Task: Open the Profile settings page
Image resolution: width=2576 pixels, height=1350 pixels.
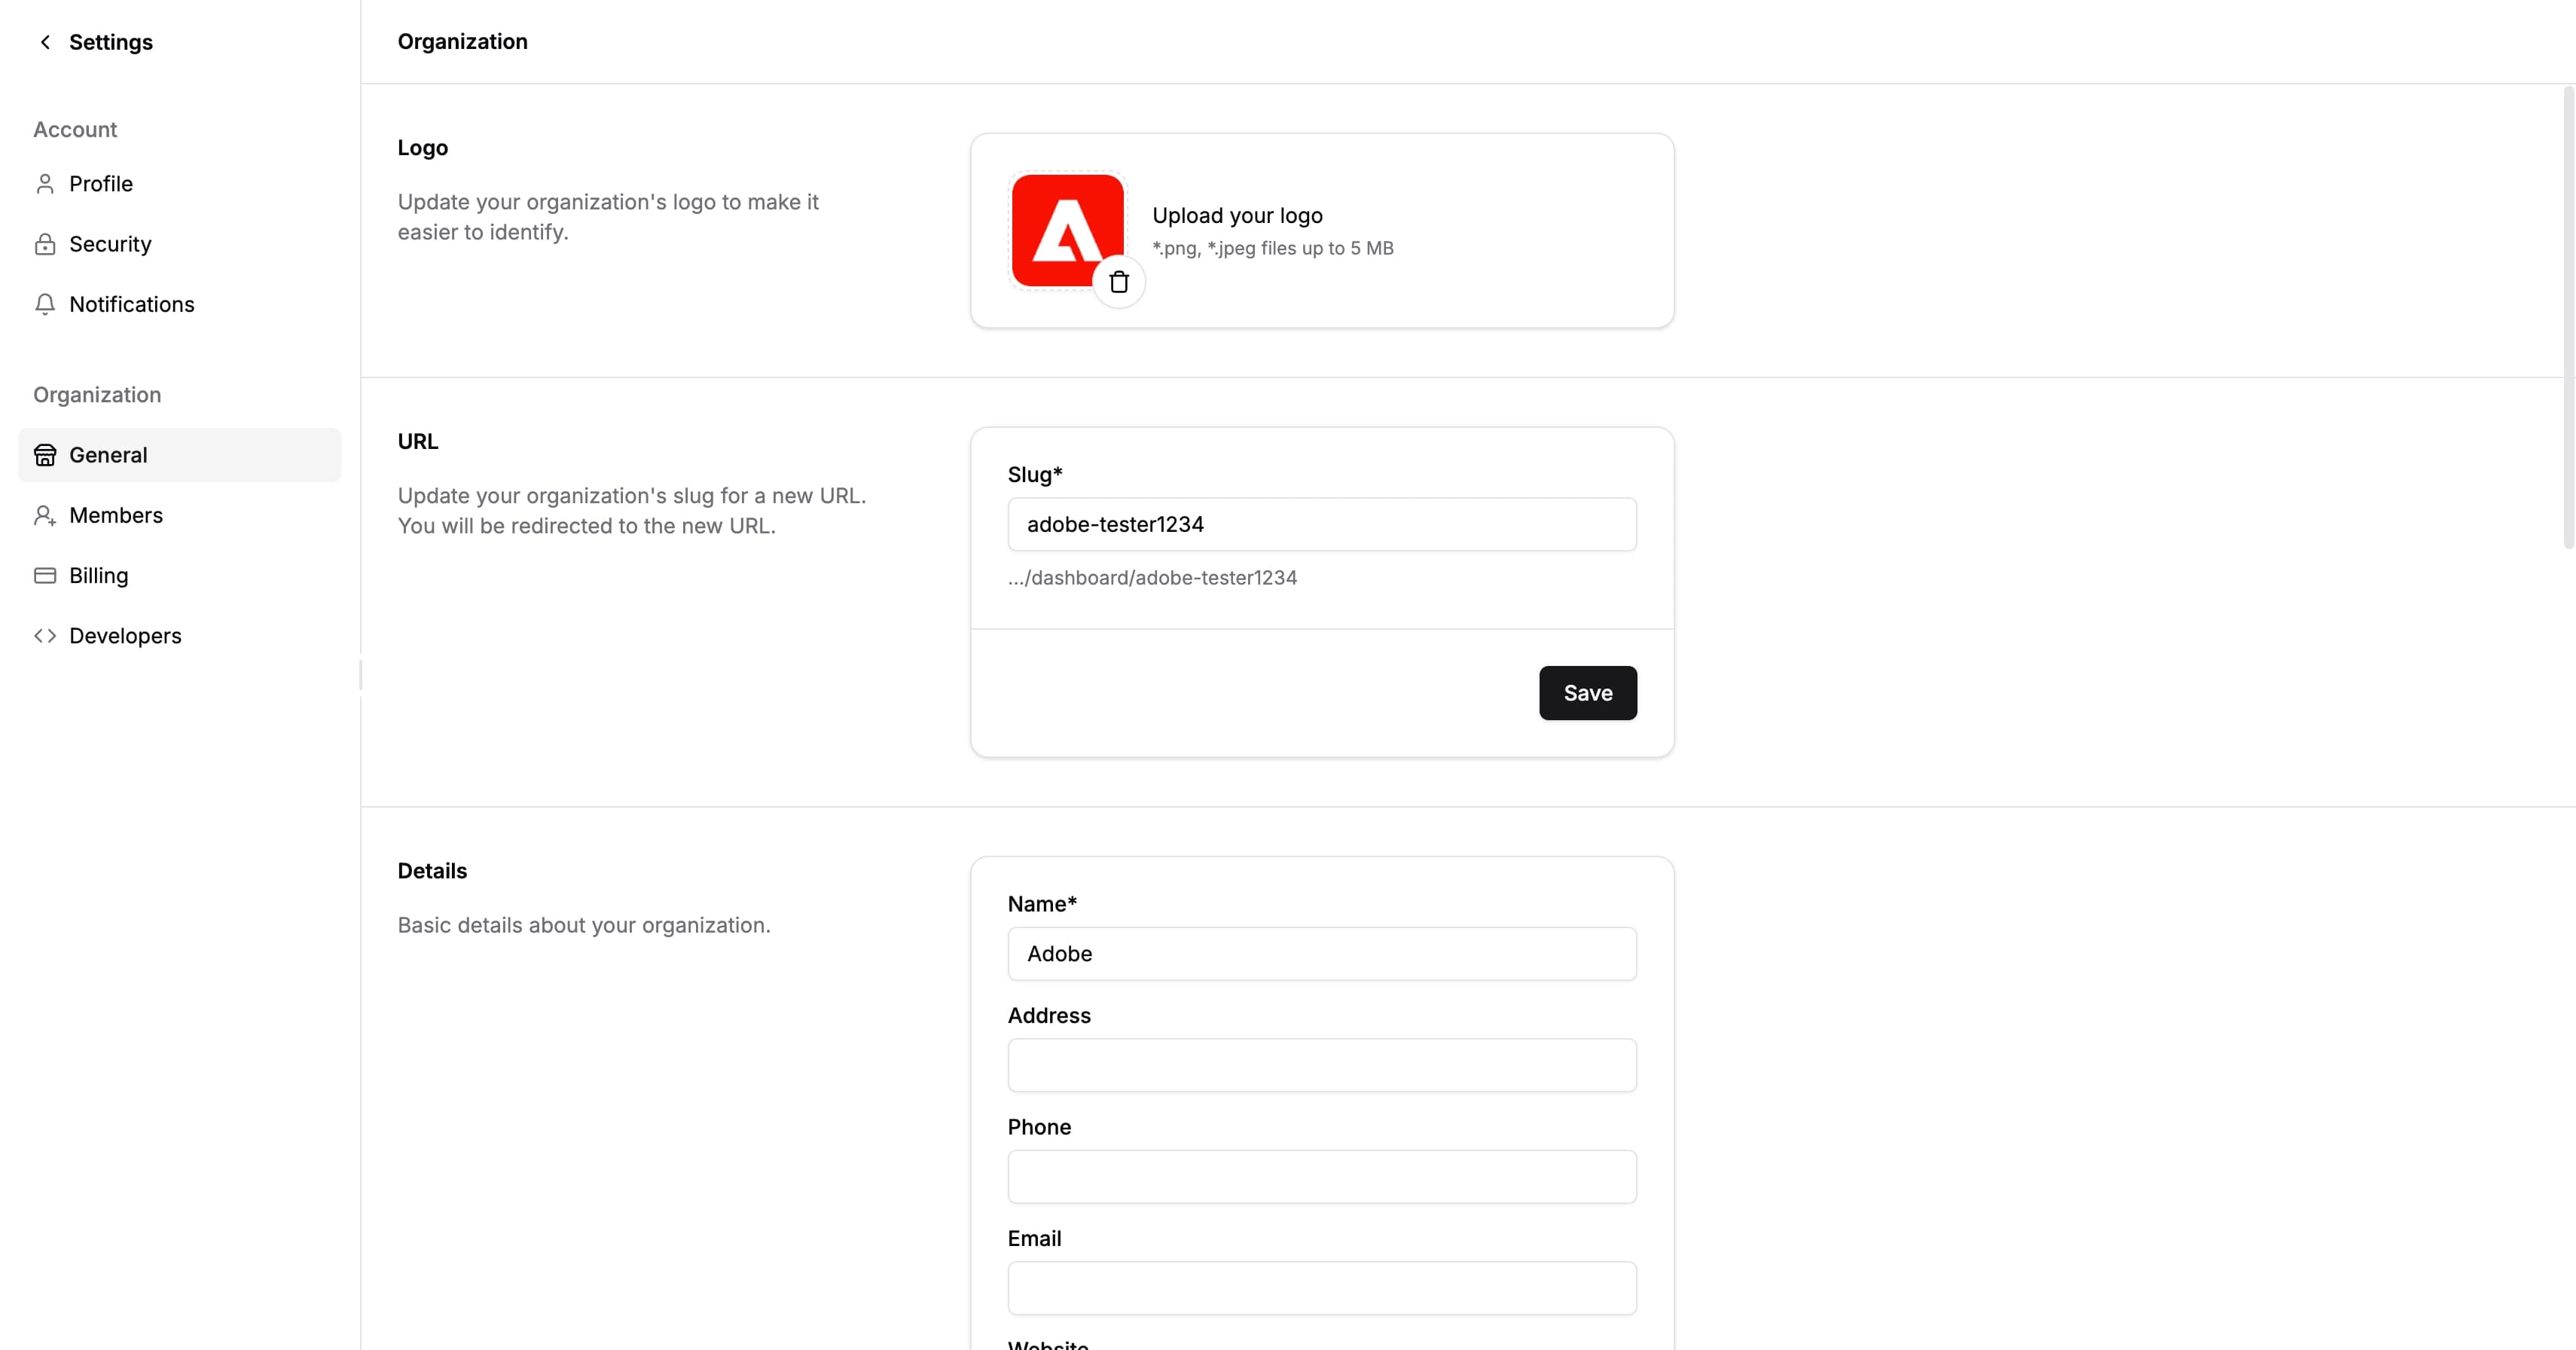Action: point(100,184)
